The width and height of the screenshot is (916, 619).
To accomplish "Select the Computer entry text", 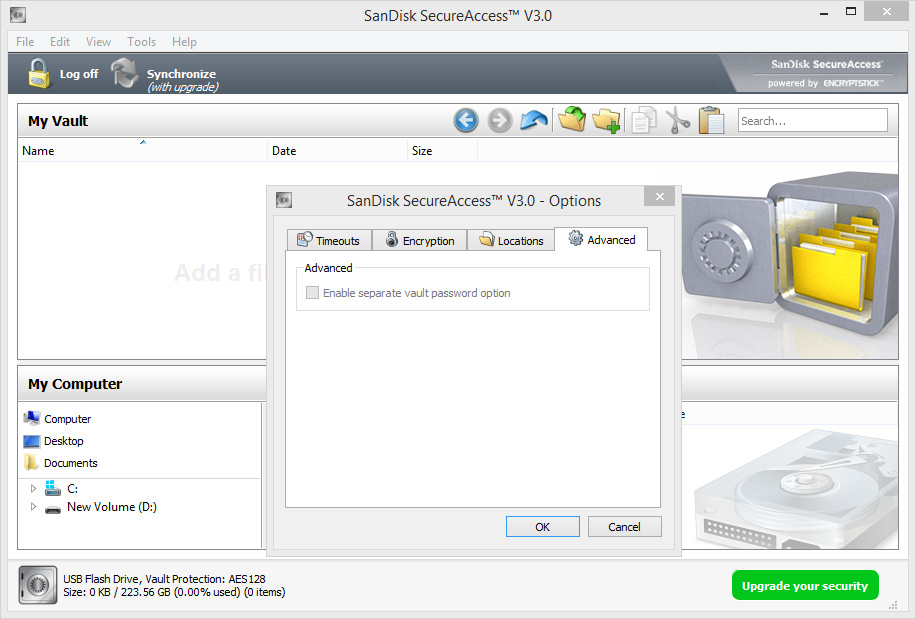I will point(68,419).
